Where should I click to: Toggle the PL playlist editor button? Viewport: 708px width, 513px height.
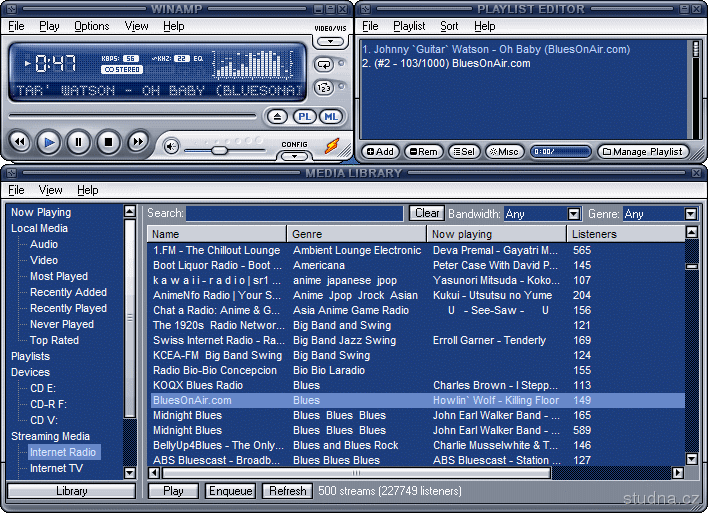point(304,117)
